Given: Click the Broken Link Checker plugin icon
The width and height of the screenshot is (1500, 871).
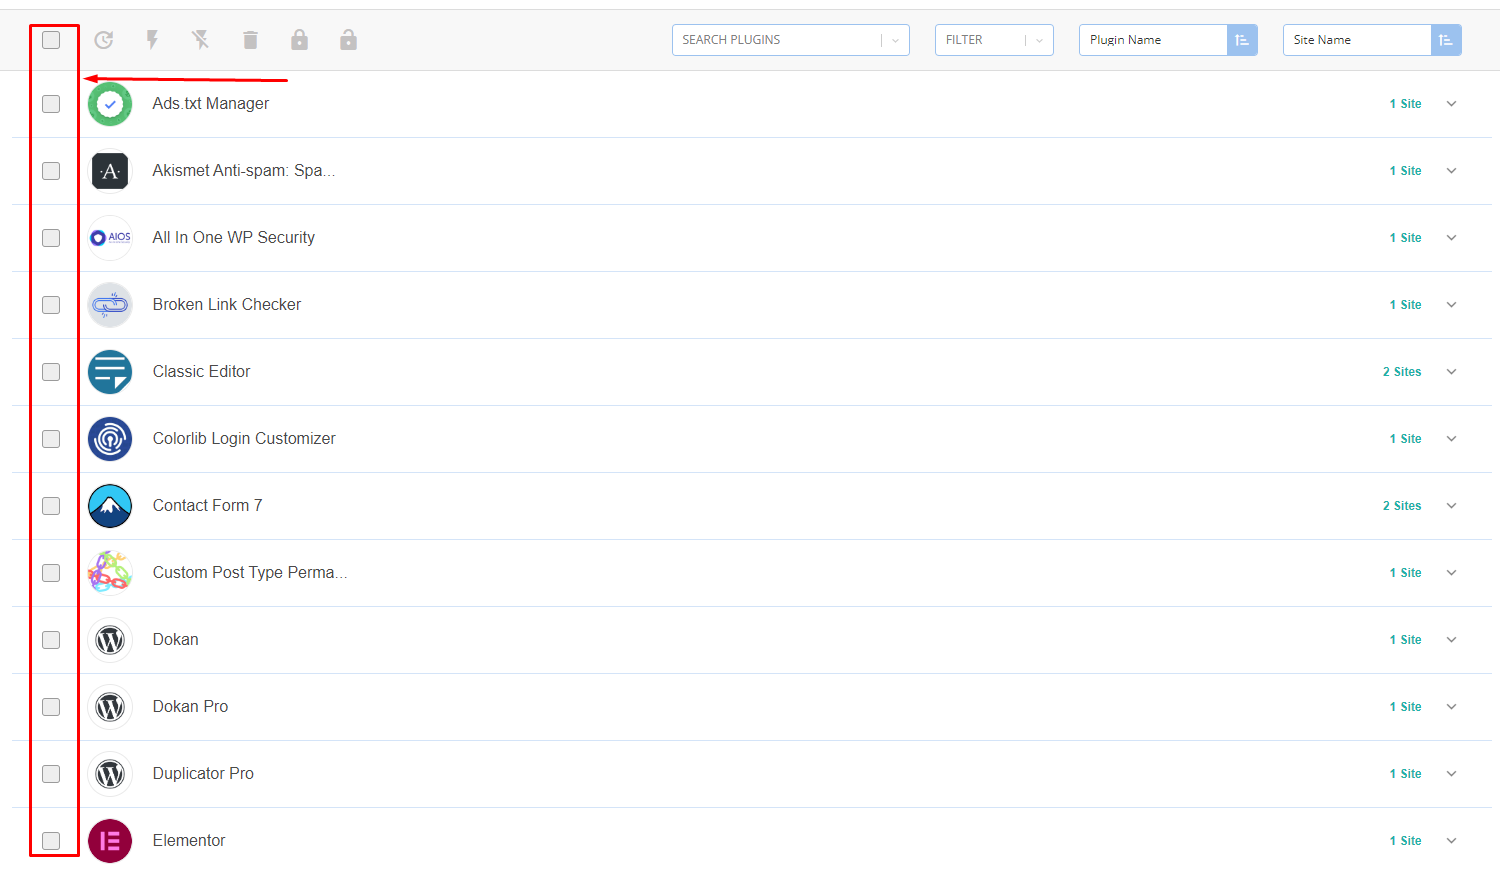Looking at the screenshot, I should 110,305.
